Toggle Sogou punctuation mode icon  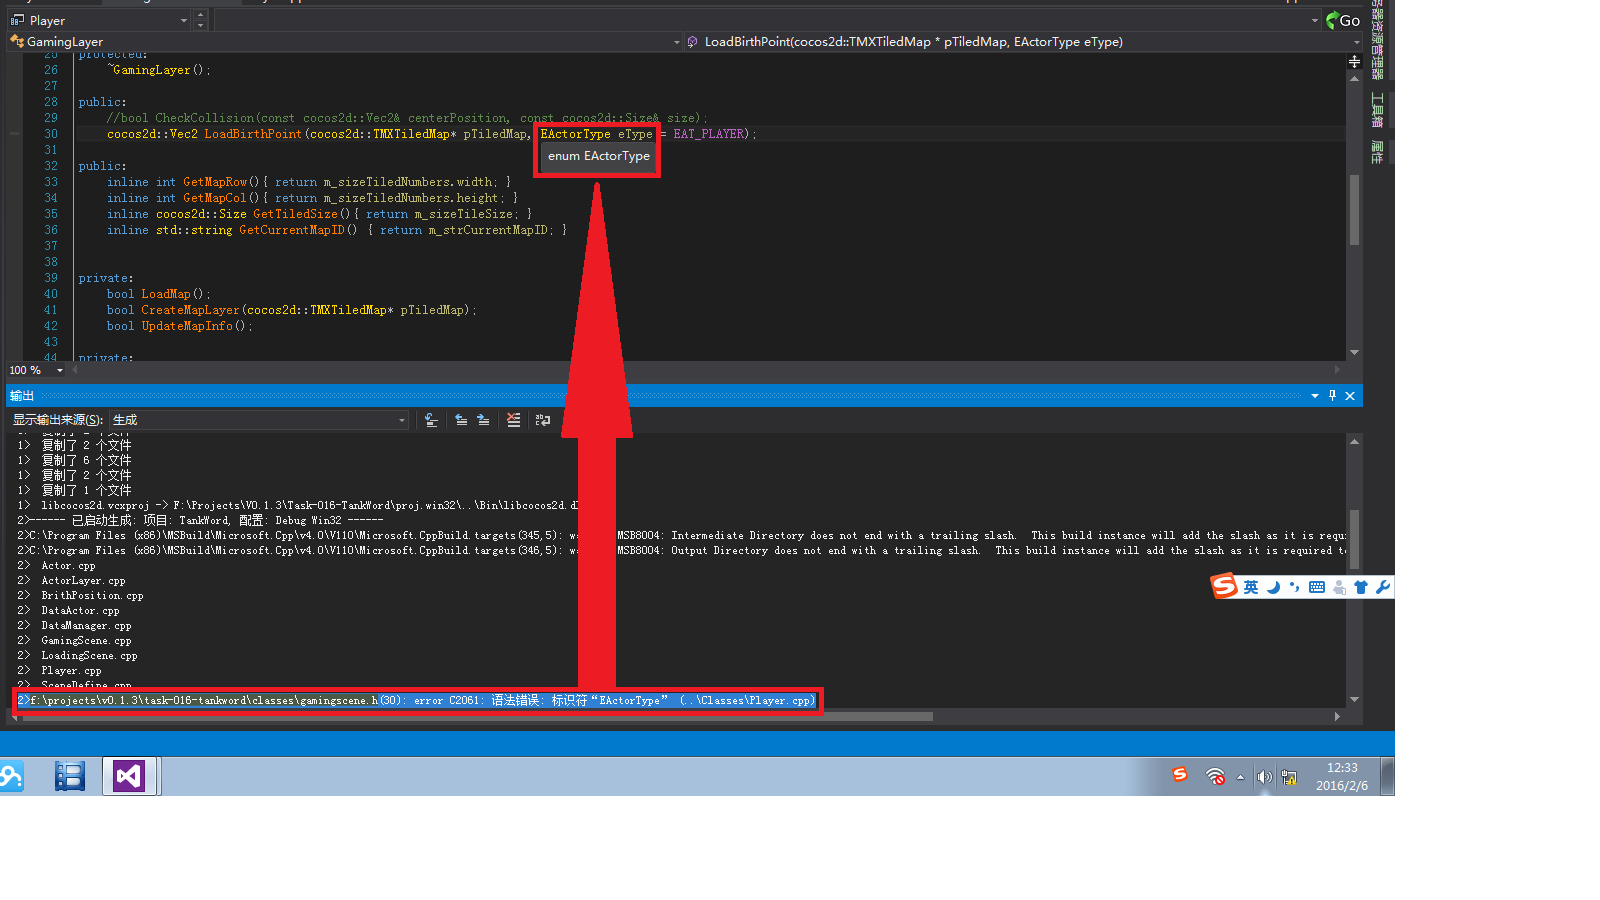coord(1295,587)
